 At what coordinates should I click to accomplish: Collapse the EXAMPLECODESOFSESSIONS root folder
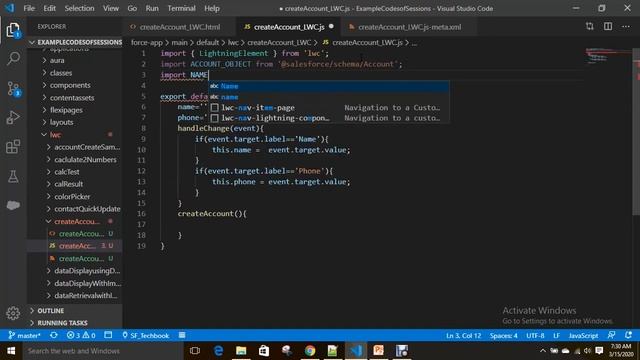[x=76, y=42]
